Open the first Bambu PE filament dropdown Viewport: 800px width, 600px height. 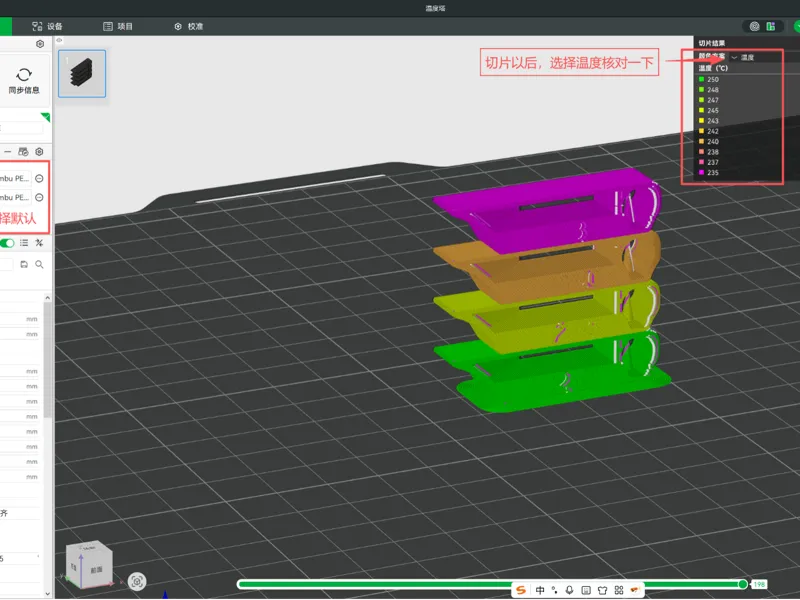(15, 179)
